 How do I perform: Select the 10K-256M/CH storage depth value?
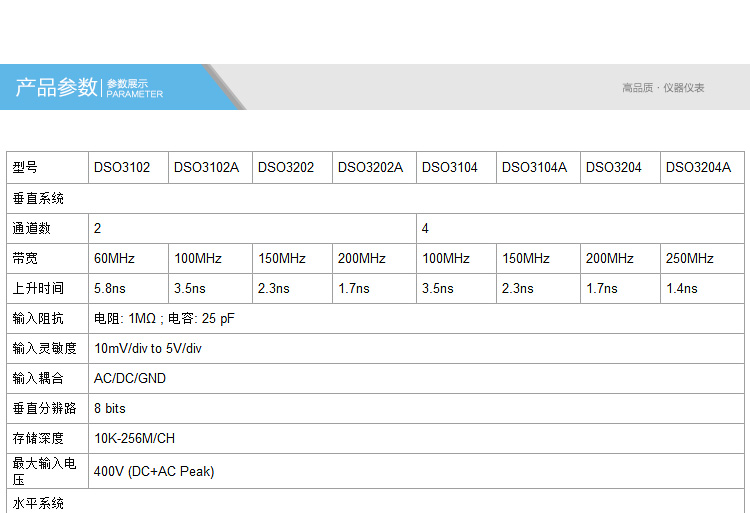(135, 439)
